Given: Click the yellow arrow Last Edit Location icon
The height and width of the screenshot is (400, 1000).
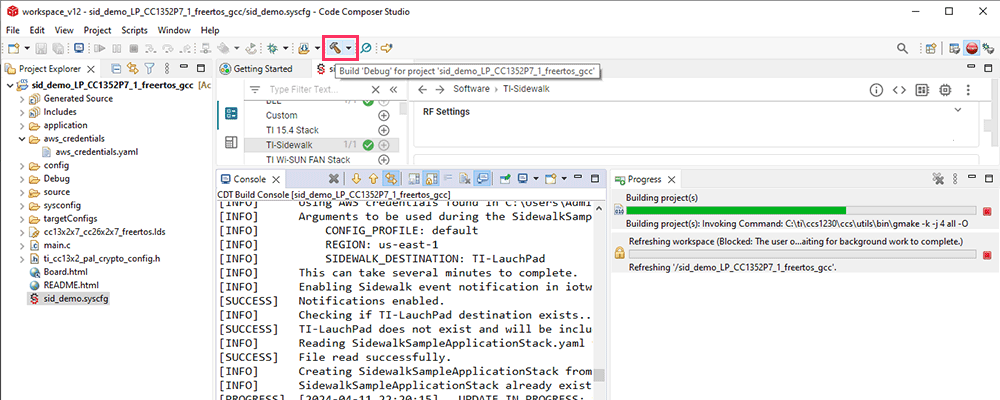Looking at the screenshot, I should tap(386, 48).
